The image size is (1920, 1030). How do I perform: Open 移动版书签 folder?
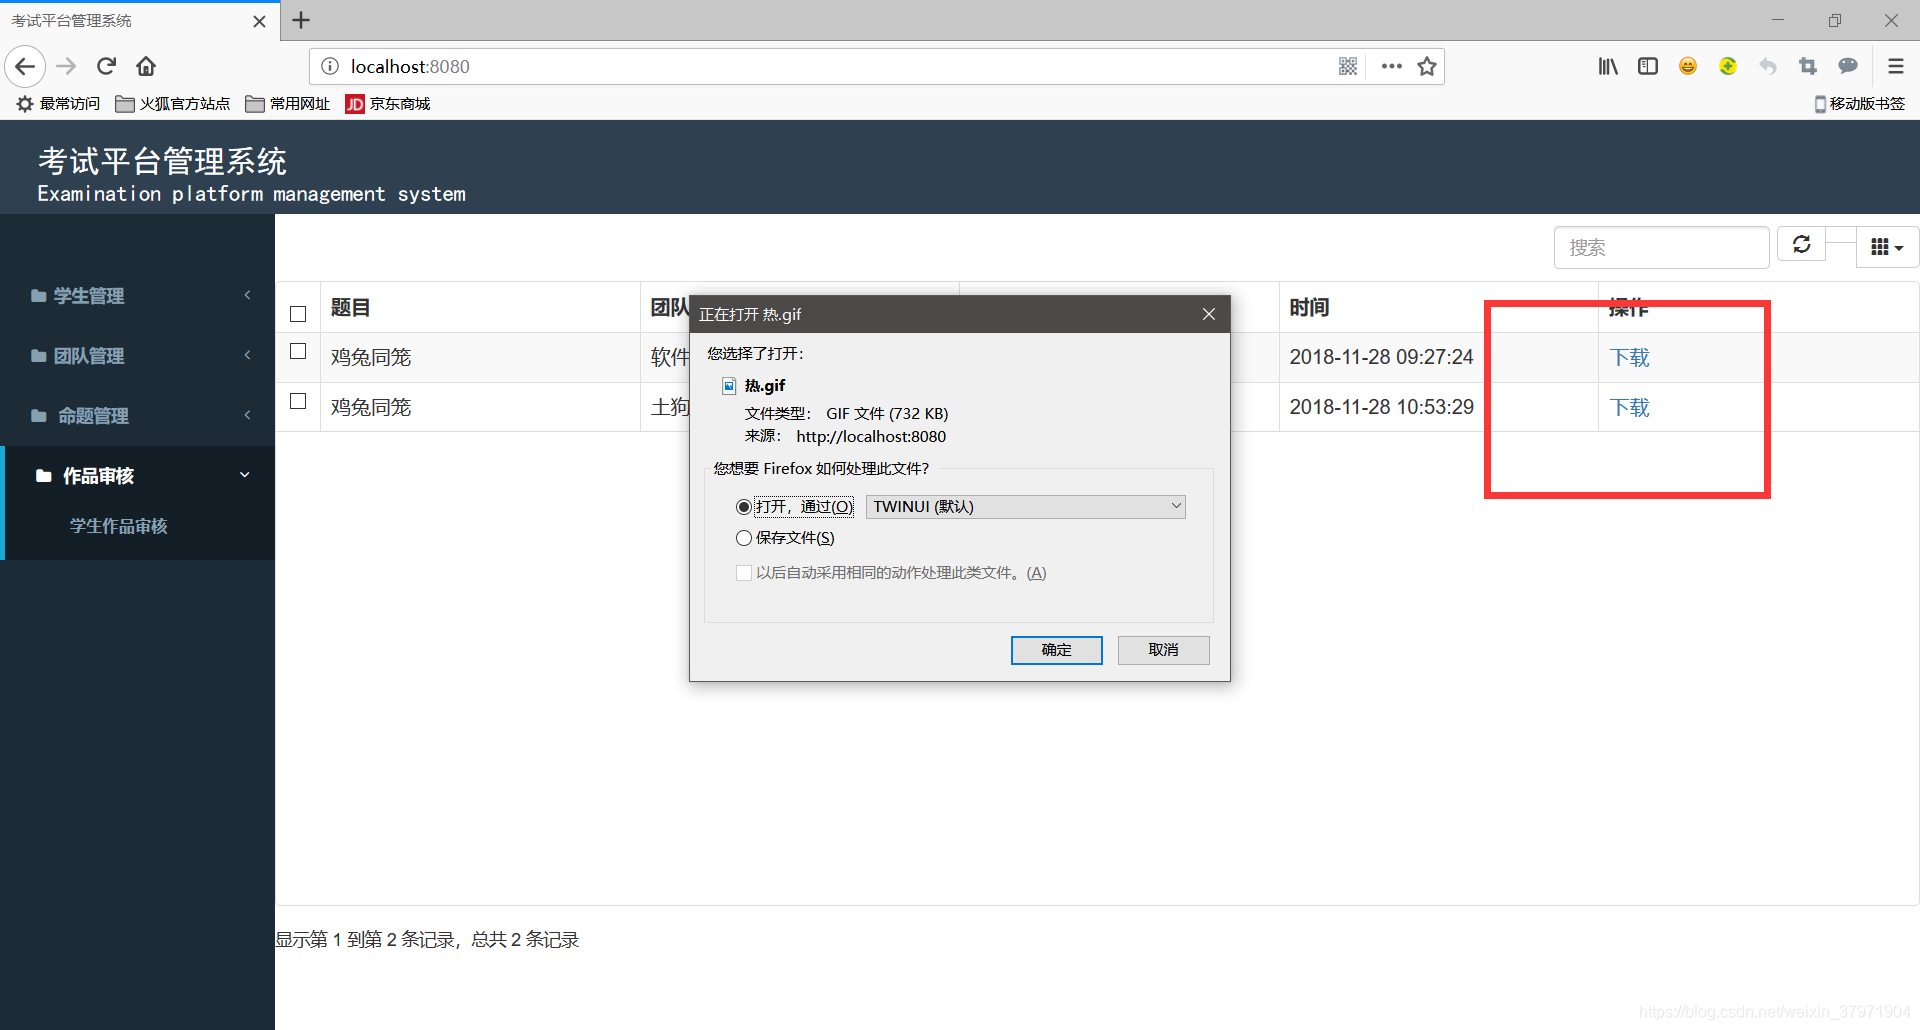tap(1859, 104)
